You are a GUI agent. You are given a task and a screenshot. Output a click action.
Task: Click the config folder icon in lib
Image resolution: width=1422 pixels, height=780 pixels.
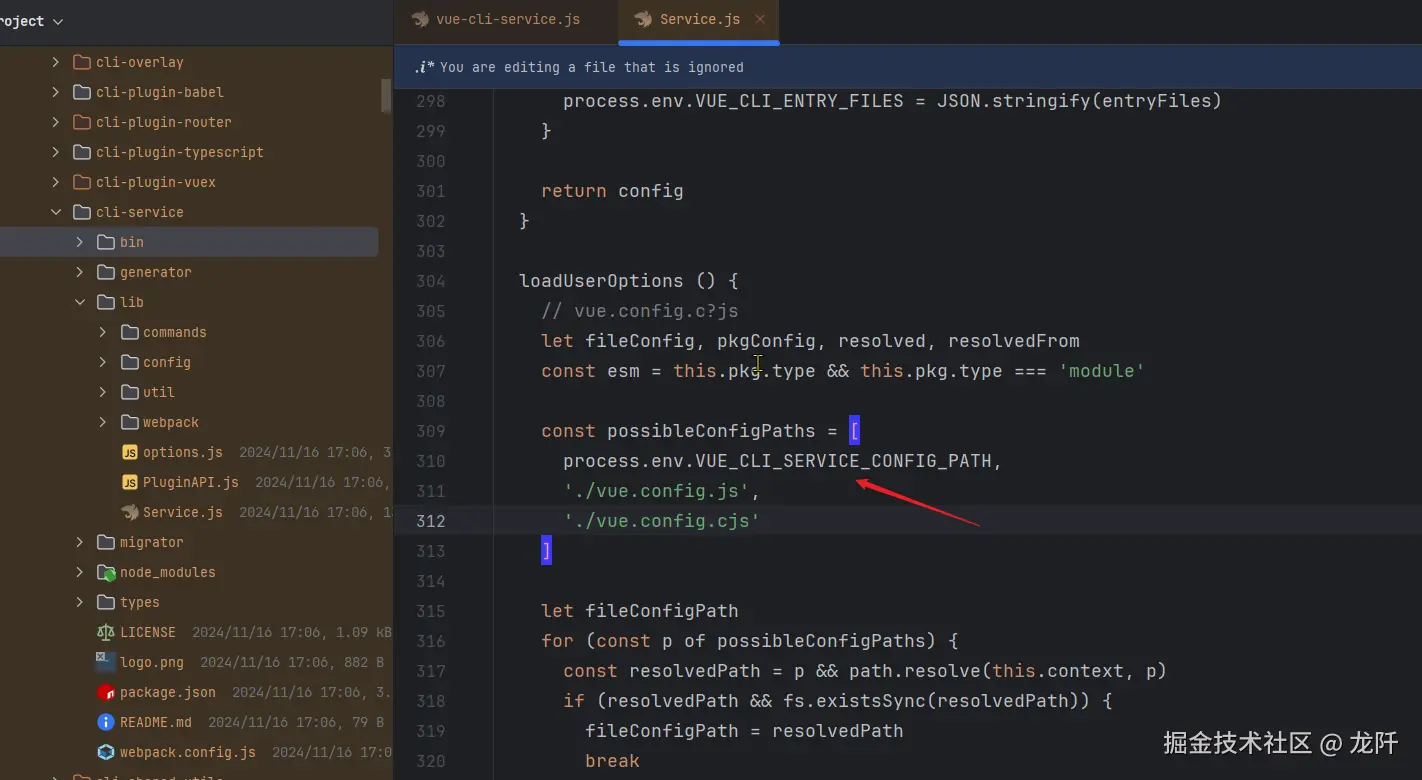click(x=129, y=362)
